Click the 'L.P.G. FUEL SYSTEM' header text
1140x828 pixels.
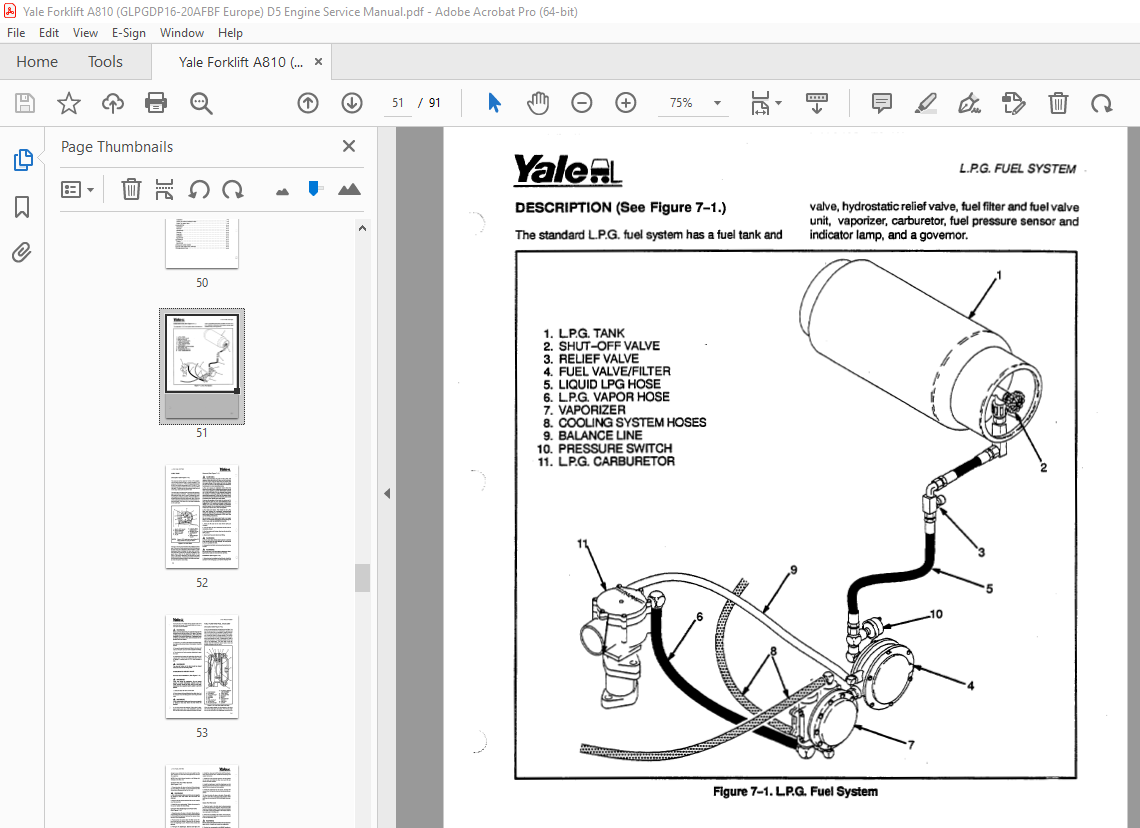1017,169
